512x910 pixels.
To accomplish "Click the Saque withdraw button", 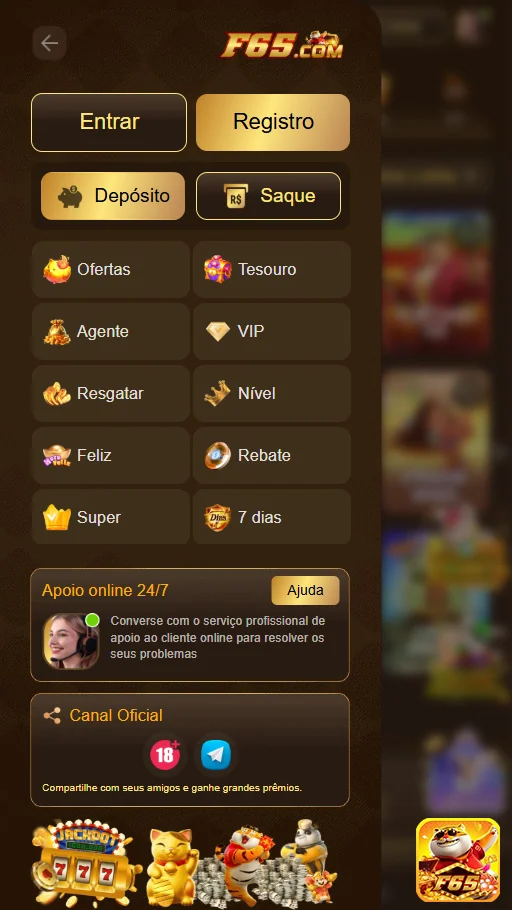I will [x=268, y=196].
